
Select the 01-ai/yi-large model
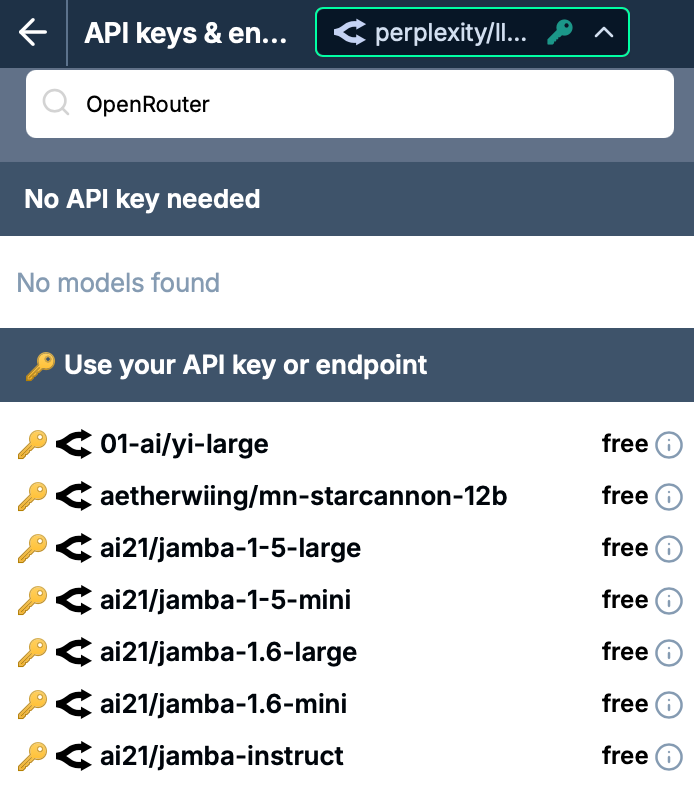click(x=185, y=444)
